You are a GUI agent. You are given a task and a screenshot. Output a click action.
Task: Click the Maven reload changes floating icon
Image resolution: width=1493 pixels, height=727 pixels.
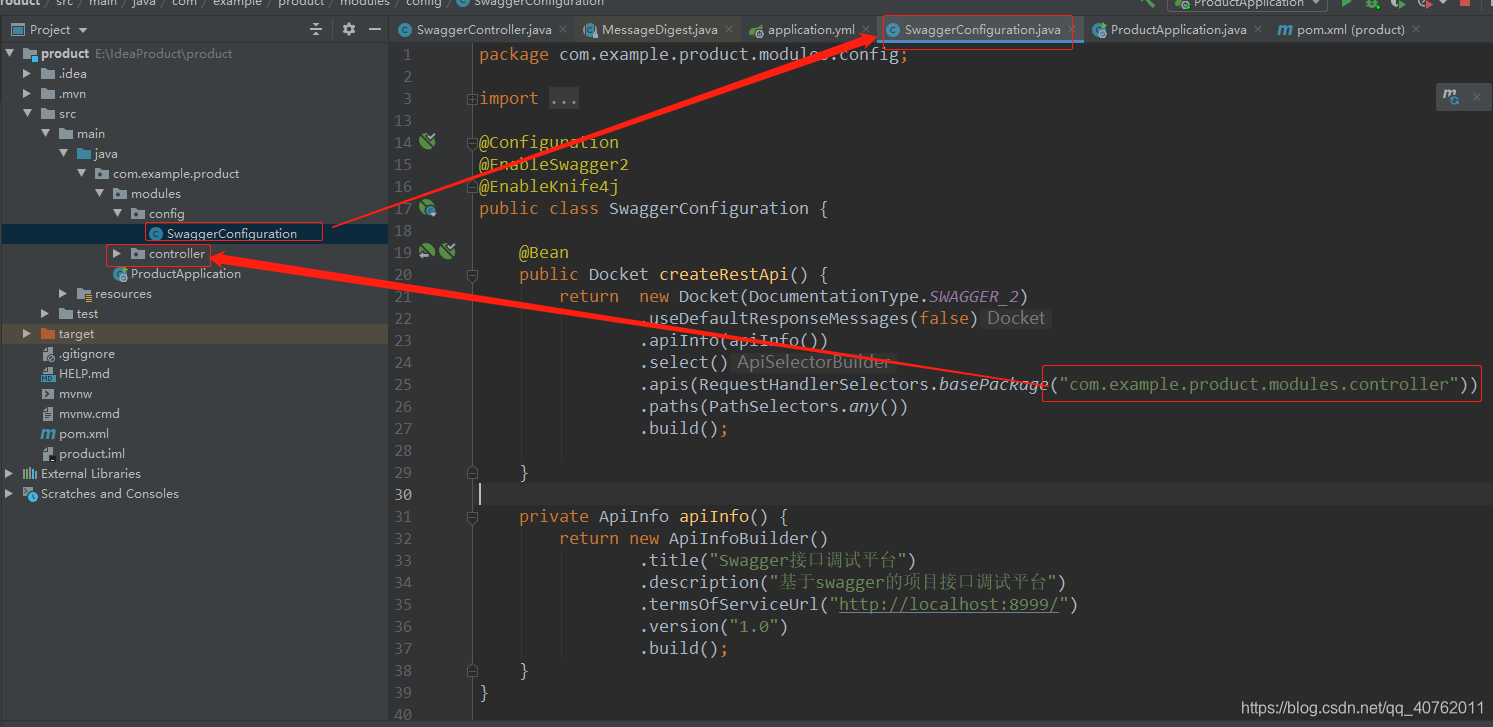1450,97
